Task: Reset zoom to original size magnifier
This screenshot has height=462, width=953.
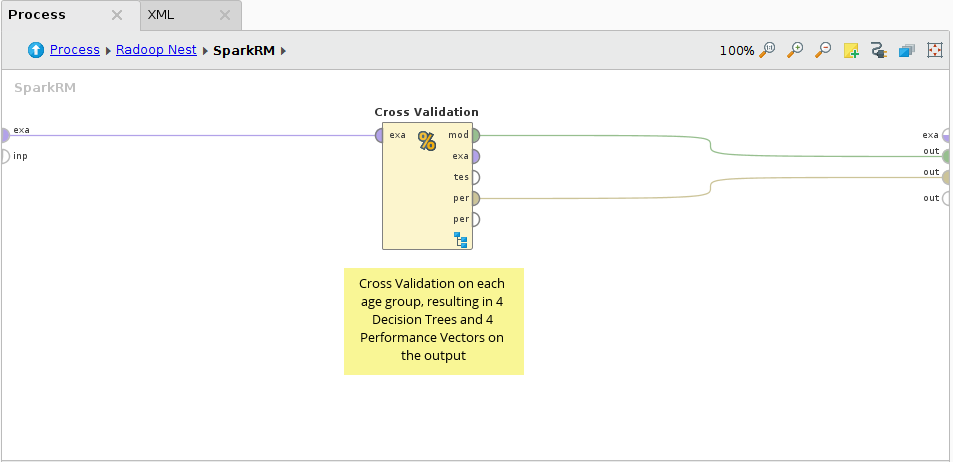Action: [x=768, y=49]
